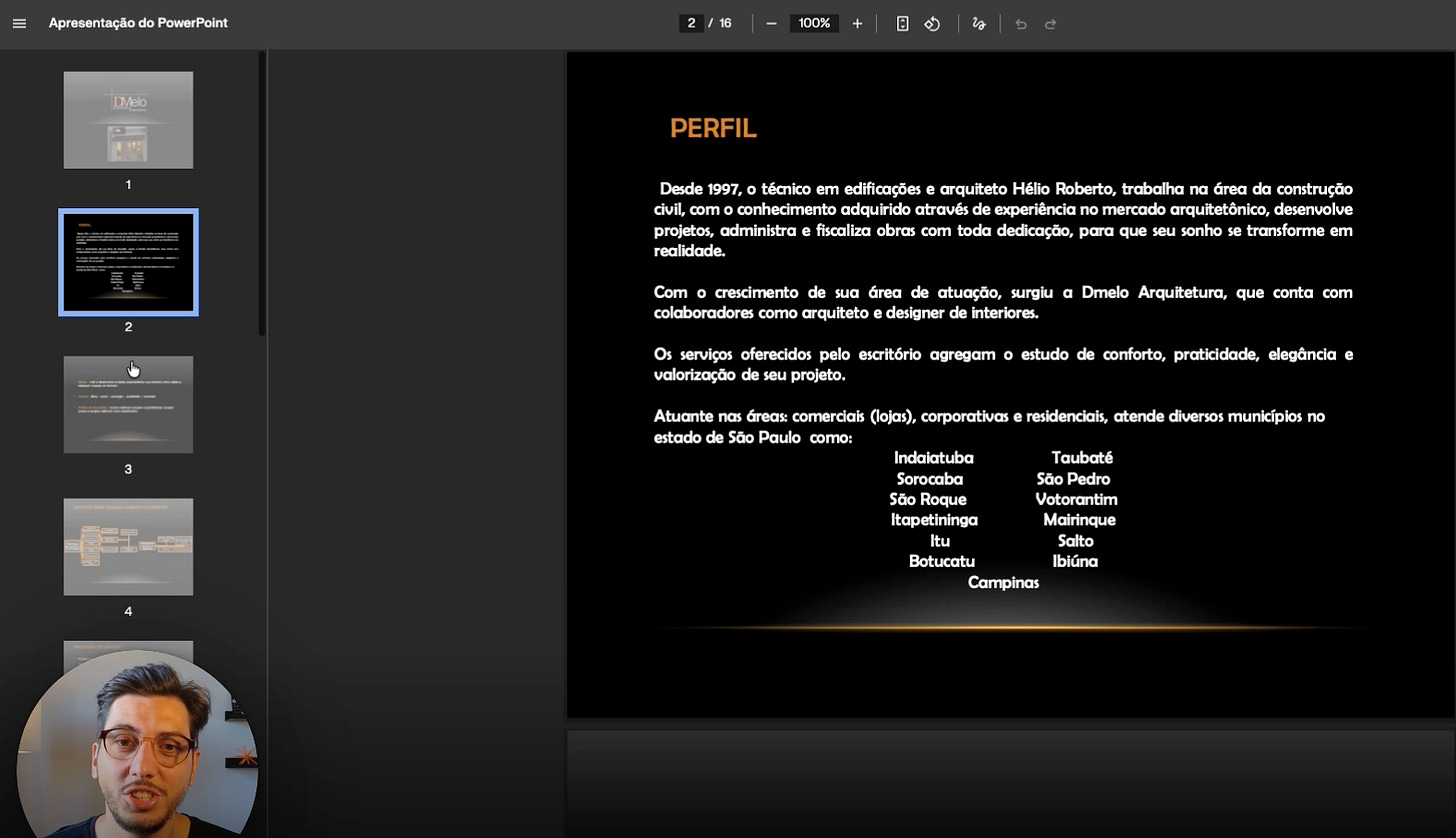Click the city name São Roque
Image resolution: width=1456 pixels, height=838 pixels.
pos(928,500)
